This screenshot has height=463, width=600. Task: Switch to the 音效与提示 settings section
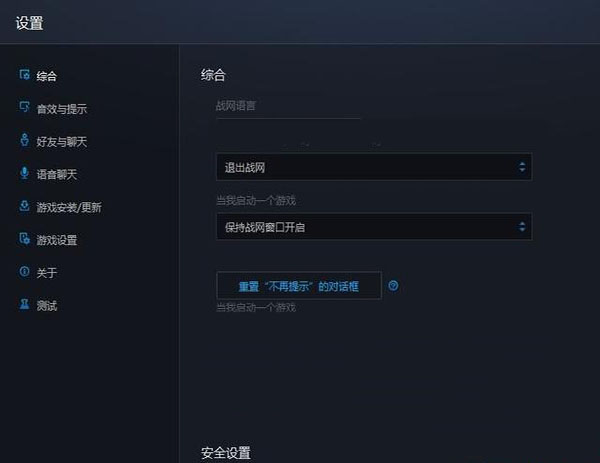pyautogui.click(x=62, y=109)
